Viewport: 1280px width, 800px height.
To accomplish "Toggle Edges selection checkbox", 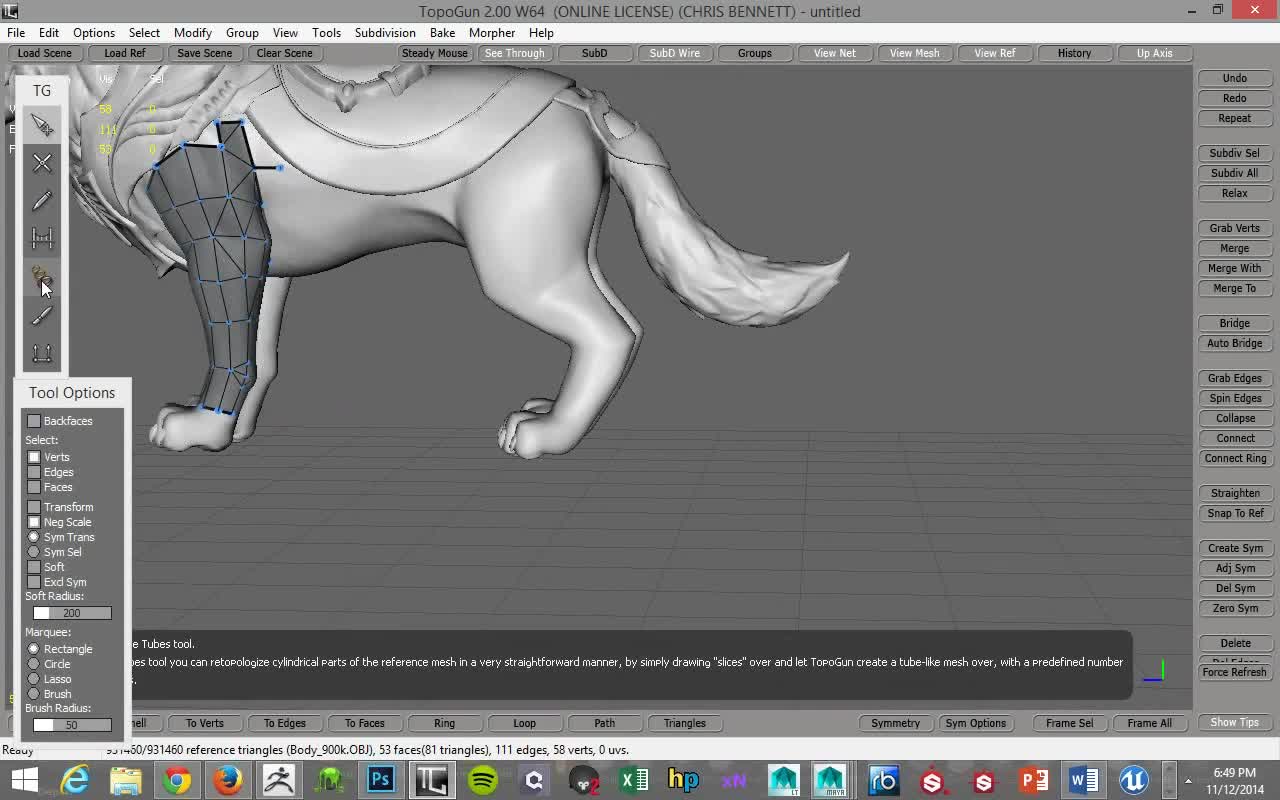I will coord(34,472).
